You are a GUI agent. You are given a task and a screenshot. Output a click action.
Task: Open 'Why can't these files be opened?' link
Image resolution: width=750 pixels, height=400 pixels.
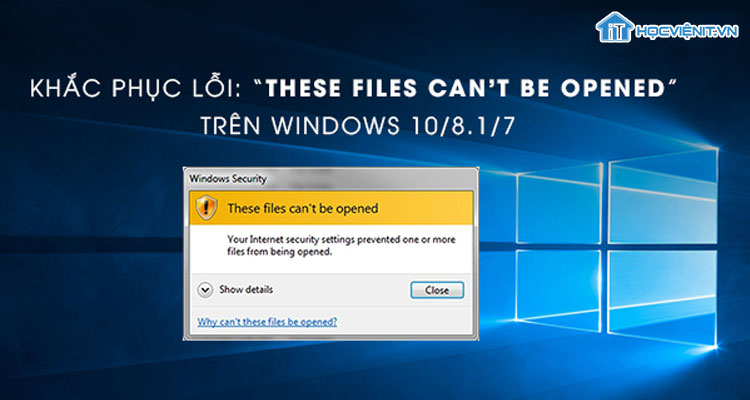267,322
